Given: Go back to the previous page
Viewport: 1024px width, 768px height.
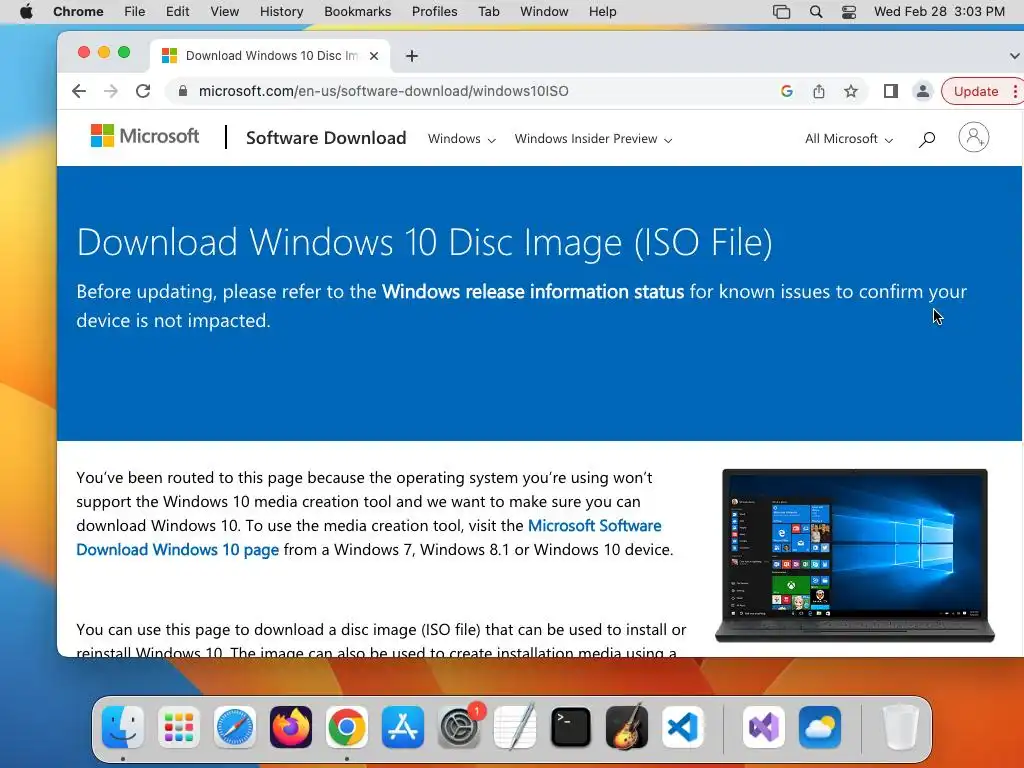Looking at the screenshot, I should click(79, 91).
